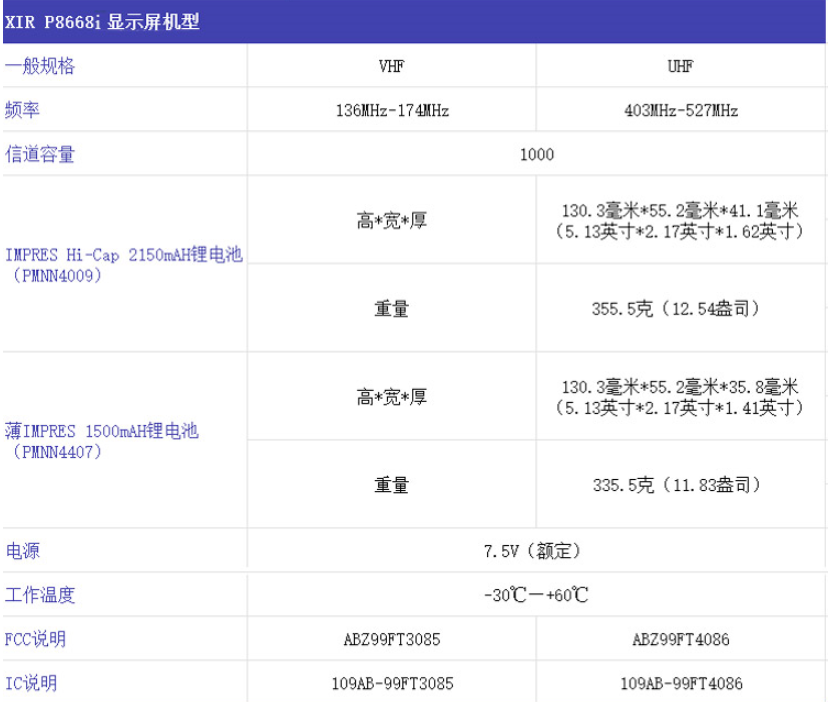Image resolution: width=829 pixels, height=702 pixels.
Task: Click the dimensions cell with 35.8毫米
Action: (x=680, y=397)
